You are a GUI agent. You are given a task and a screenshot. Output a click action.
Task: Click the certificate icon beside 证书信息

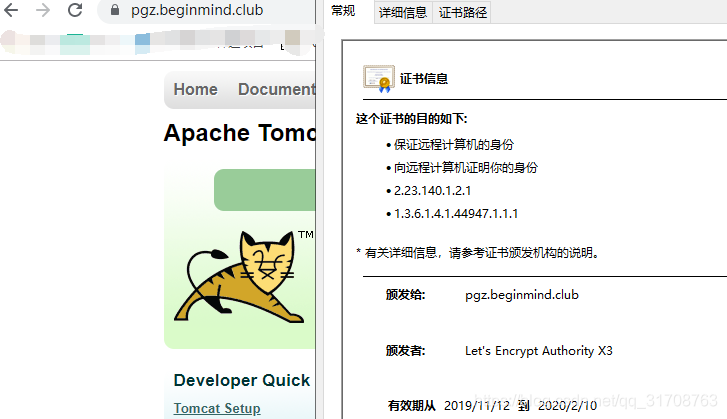[x=379, y=78]
